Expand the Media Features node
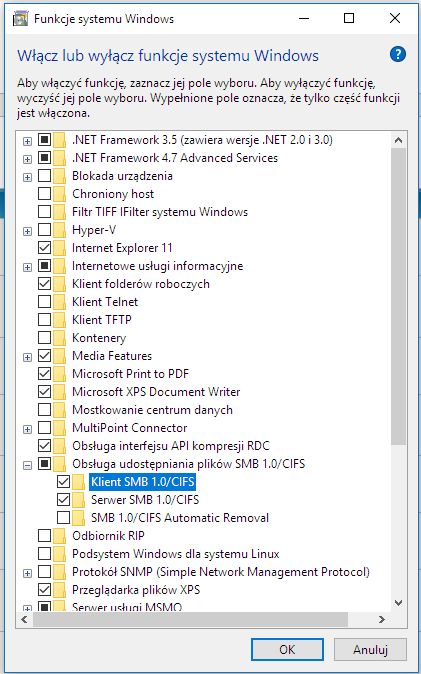The width and height of the screenshot is (421, 674). point(28,357)
